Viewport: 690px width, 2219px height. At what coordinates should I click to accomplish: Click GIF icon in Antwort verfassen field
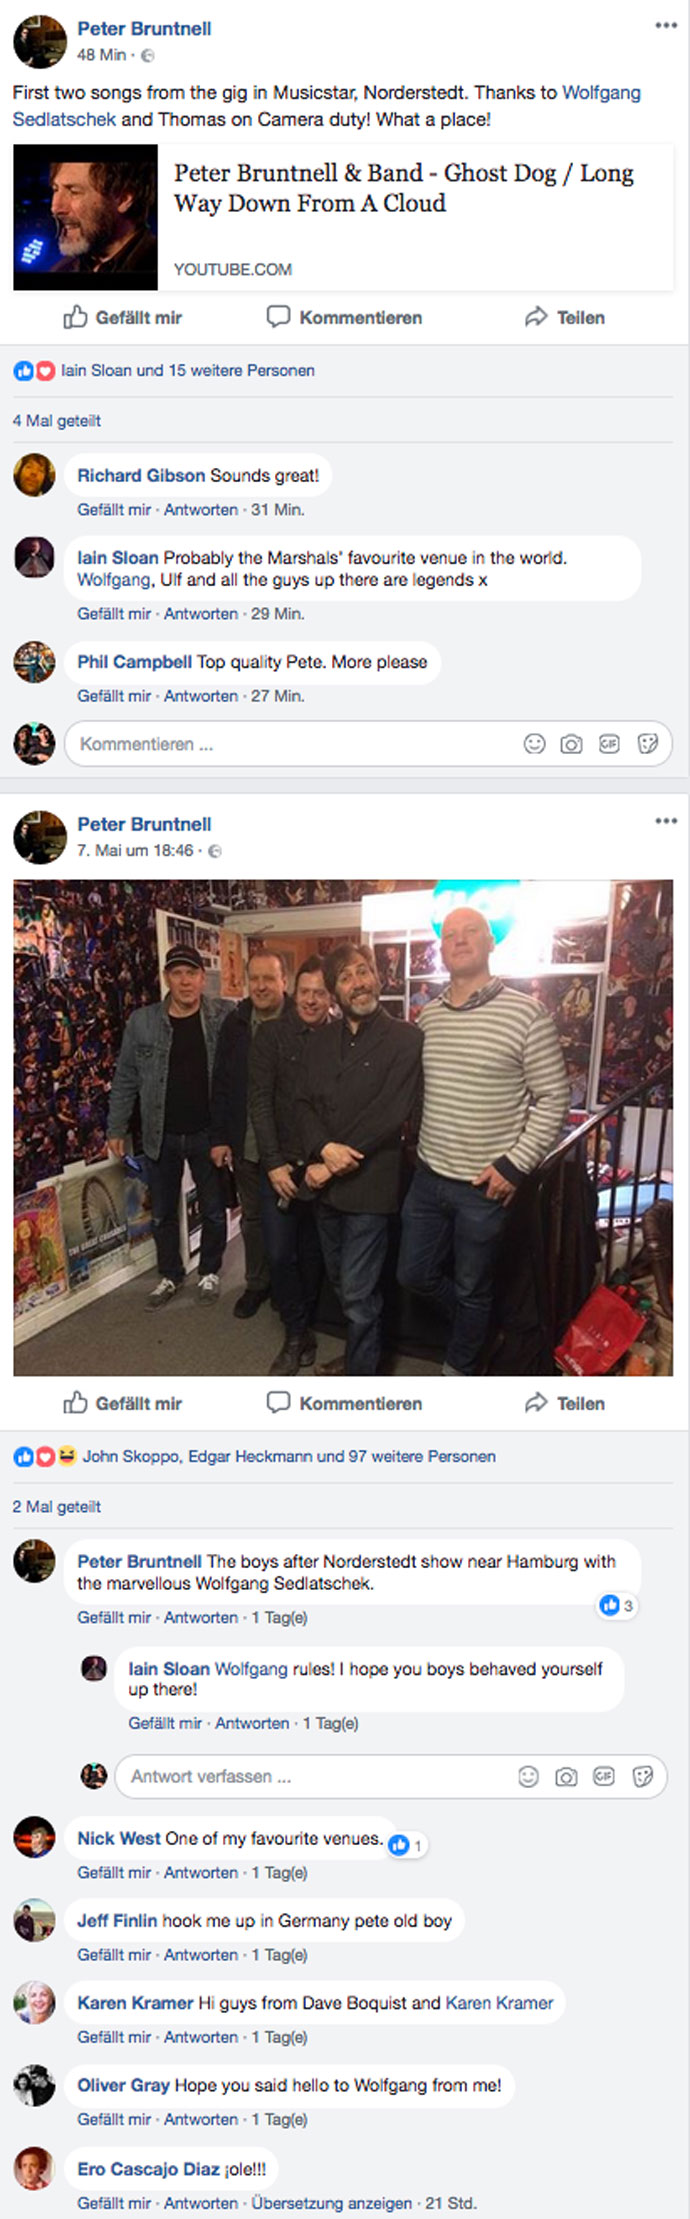tap(604, 1776)
